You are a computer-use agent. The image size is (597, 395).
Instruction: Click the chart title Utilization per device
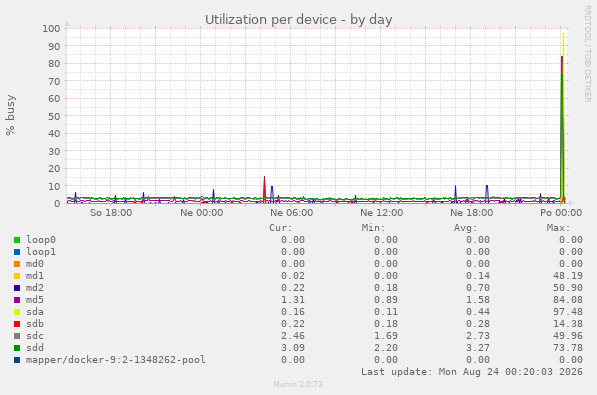[298, 19]
